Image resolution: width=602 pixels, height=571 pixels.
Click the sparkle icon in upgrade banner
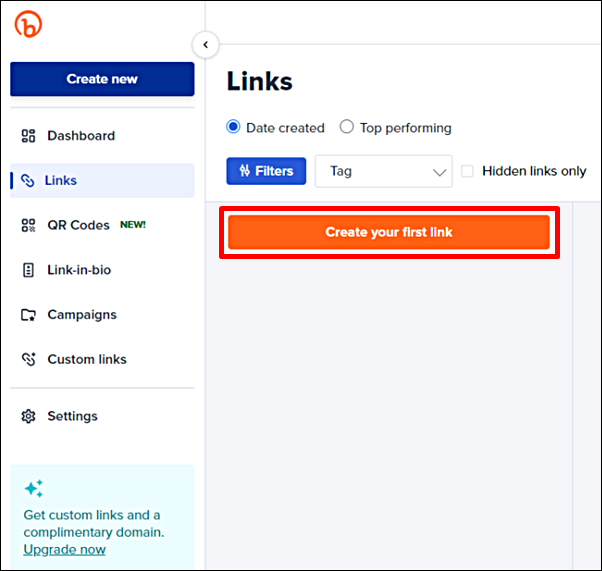pos(34,488)
